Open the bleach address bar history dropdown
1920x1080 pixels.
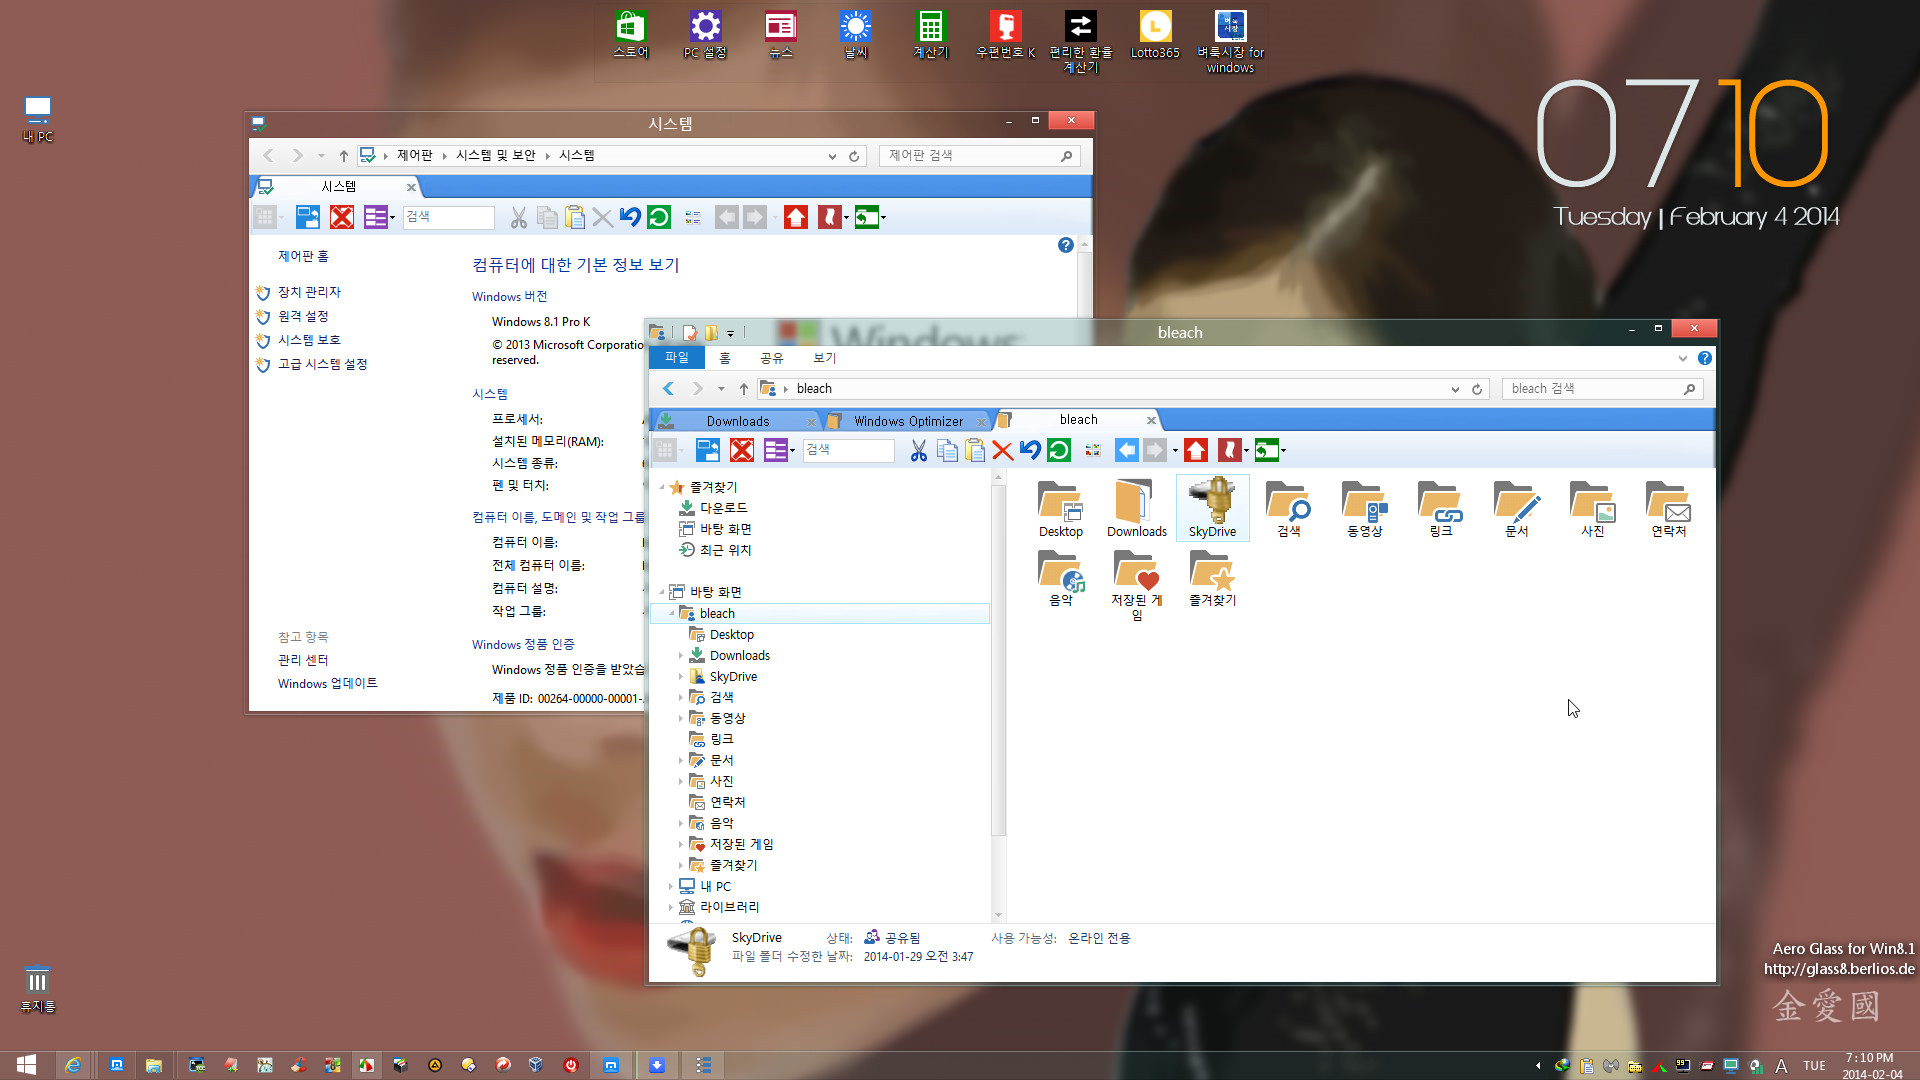pyautogui.click(x=1455, y=390)
